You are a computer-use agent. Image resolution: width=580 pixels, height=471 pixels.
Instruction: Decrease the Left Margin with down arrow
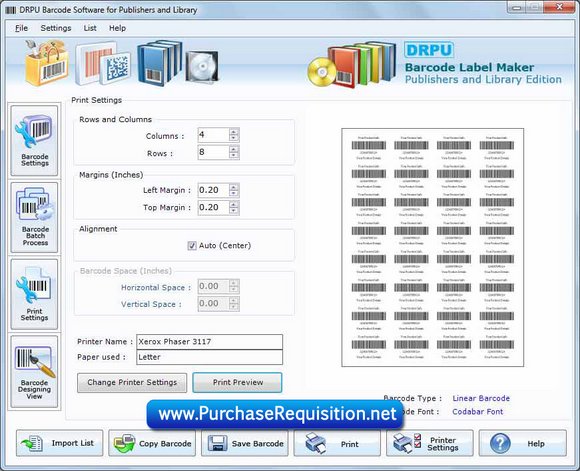pos(234,194)
